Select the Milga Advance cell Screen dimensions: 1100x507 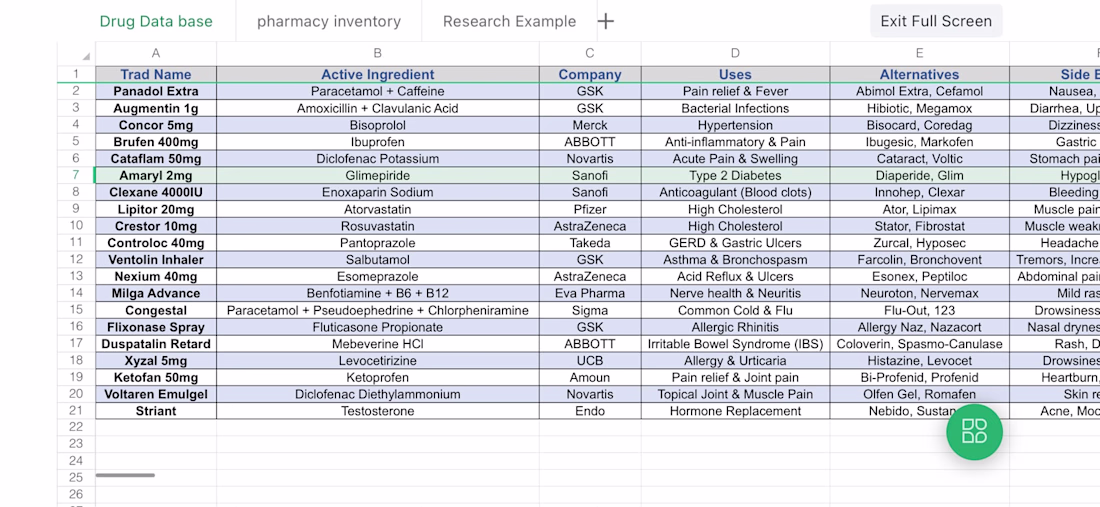pos(156,293)
